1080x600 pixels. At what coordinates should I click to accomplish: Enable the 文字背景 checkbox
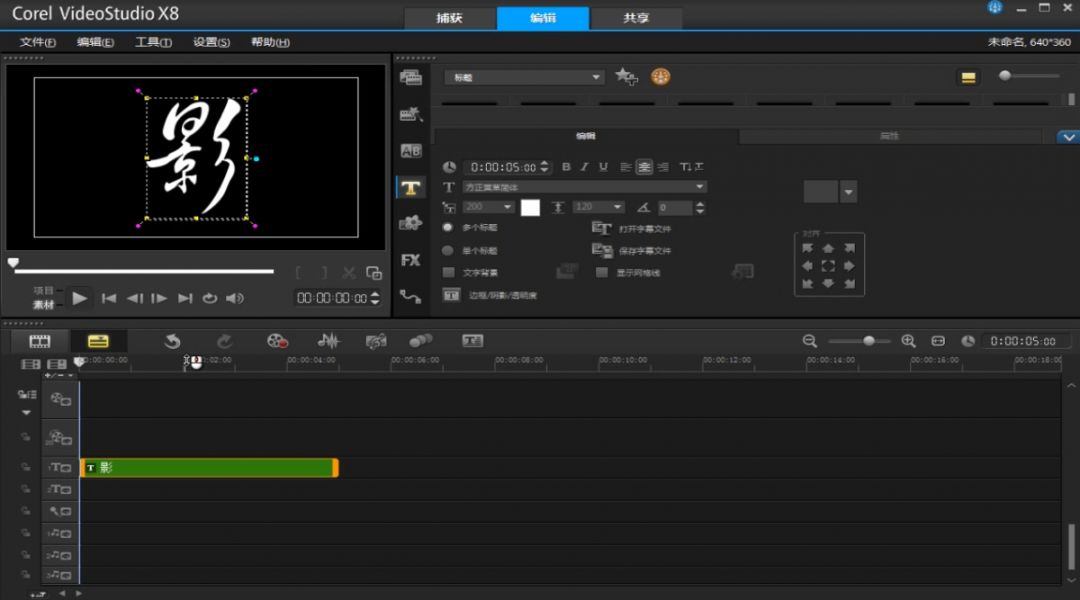point(448,272)
